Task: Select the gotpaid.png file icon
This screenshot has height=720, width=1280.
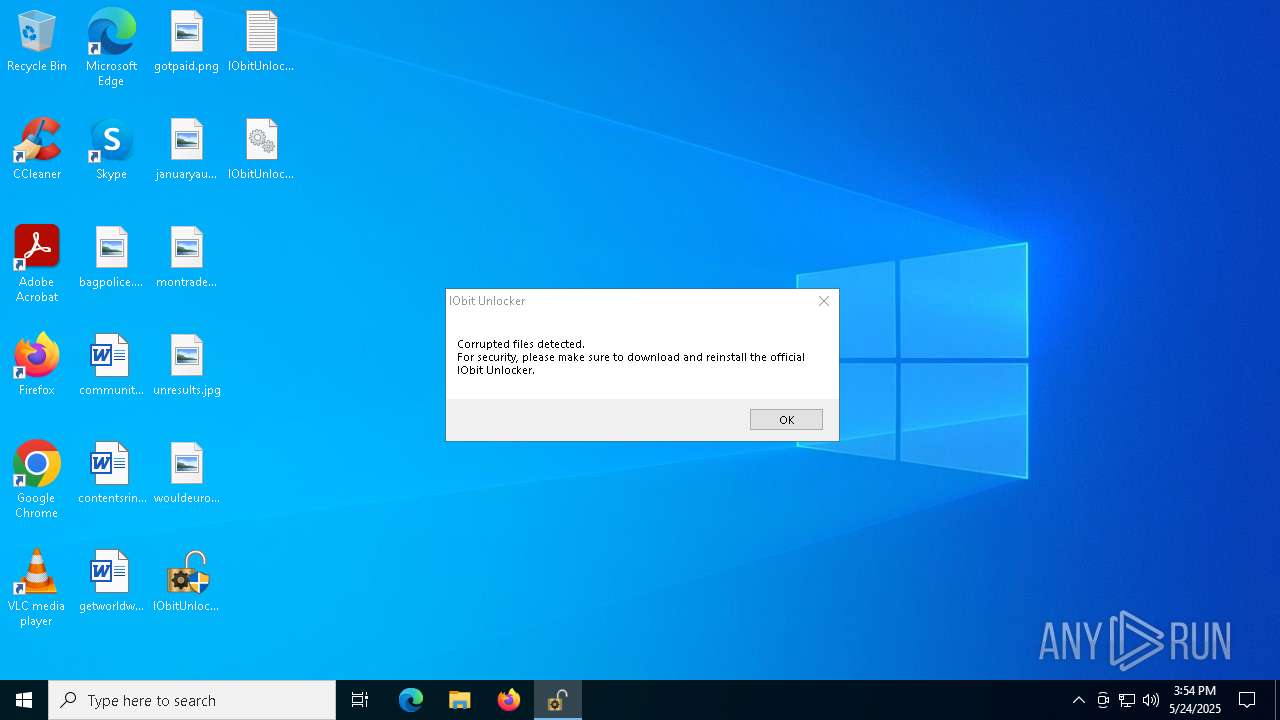Action: [186, 42]
